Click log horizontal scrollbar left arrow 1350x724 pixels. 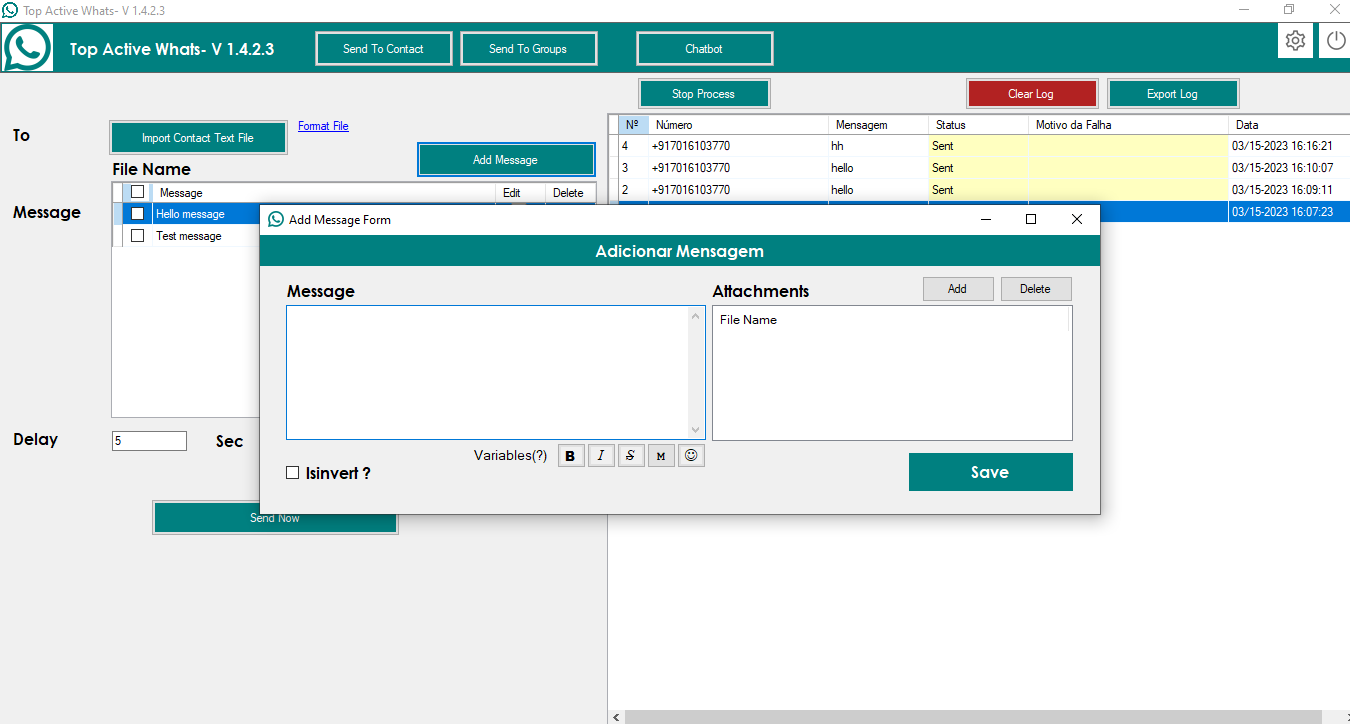pos(616,717)
